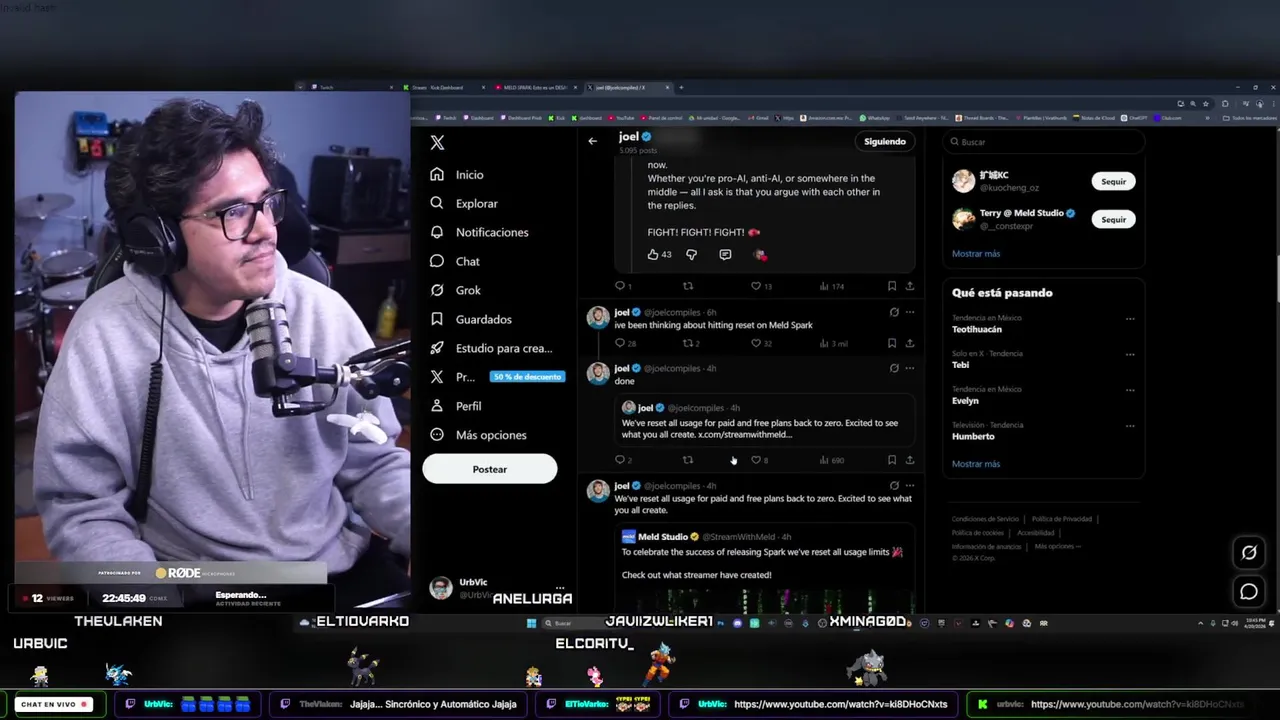Follow Terry @ Meld Studio with Seguir
Viewport: 1280px width, 720px height.
[1113, 219]
